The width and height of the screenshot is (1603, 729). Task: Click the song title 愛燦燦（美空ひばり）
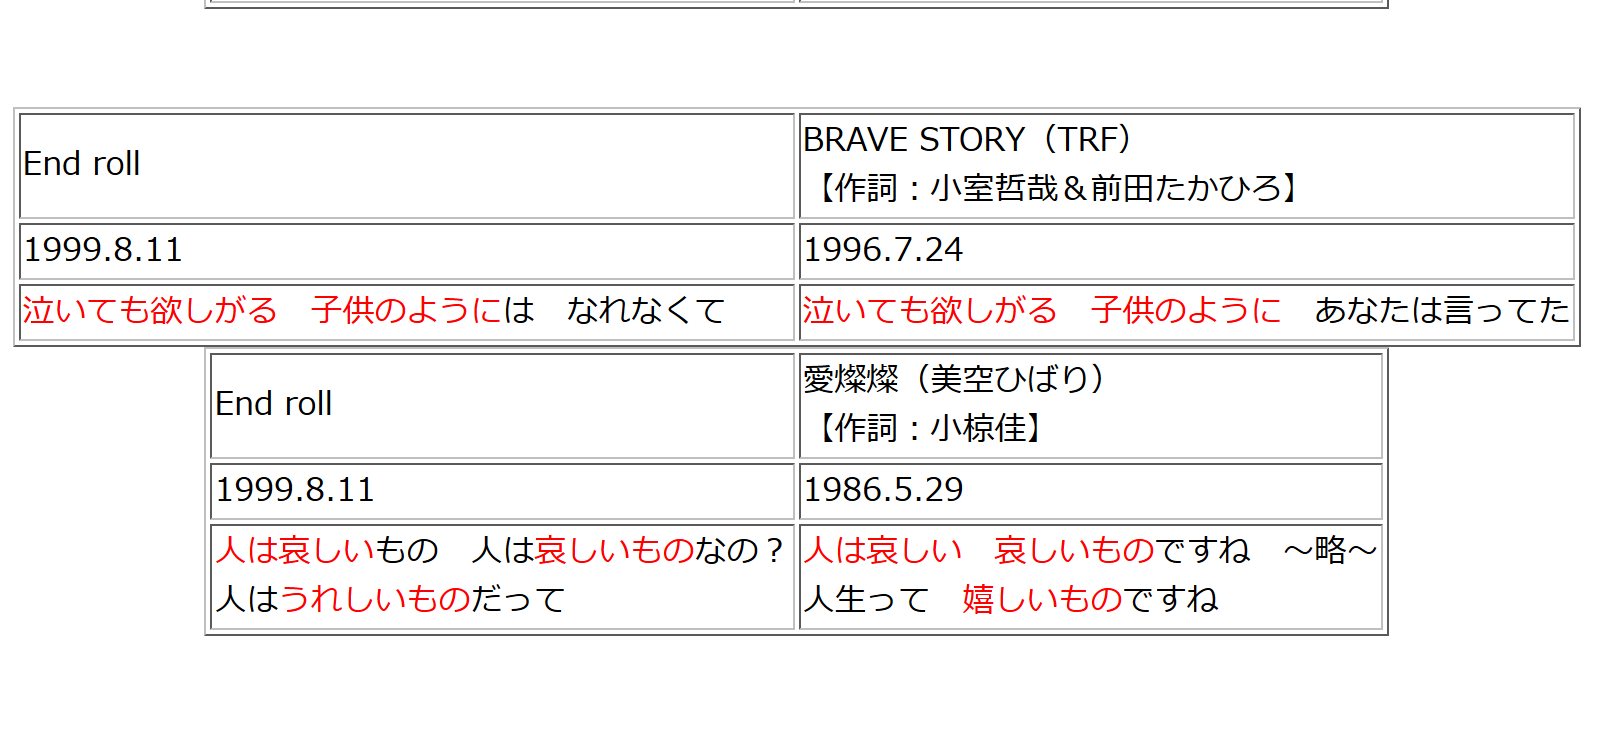click(954, 380)
